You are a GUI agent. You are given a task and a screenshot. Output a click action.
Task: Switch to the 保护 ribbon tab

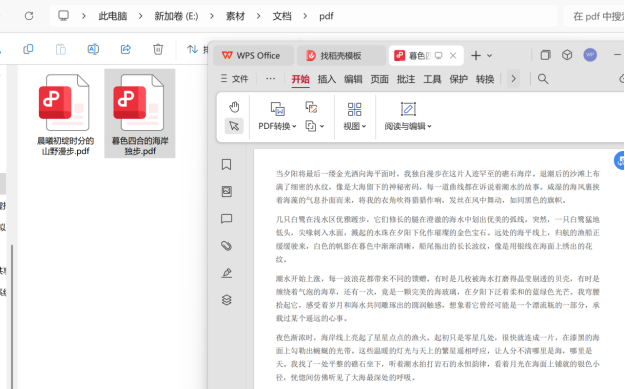point(458,79)
